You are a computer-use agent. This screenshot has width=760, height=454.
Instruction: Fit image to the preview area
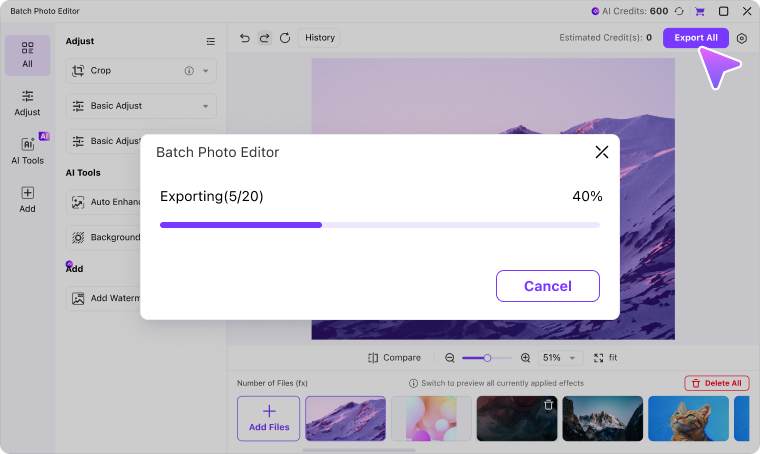click(x=605, y=358)
